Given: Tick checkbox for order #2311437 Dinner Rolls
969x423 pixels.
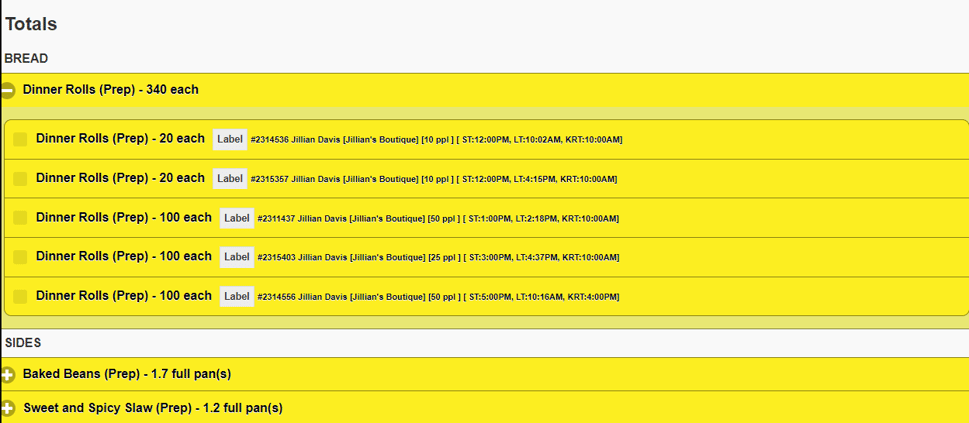Looking at the screenshot, I should [x=20, y=218].
